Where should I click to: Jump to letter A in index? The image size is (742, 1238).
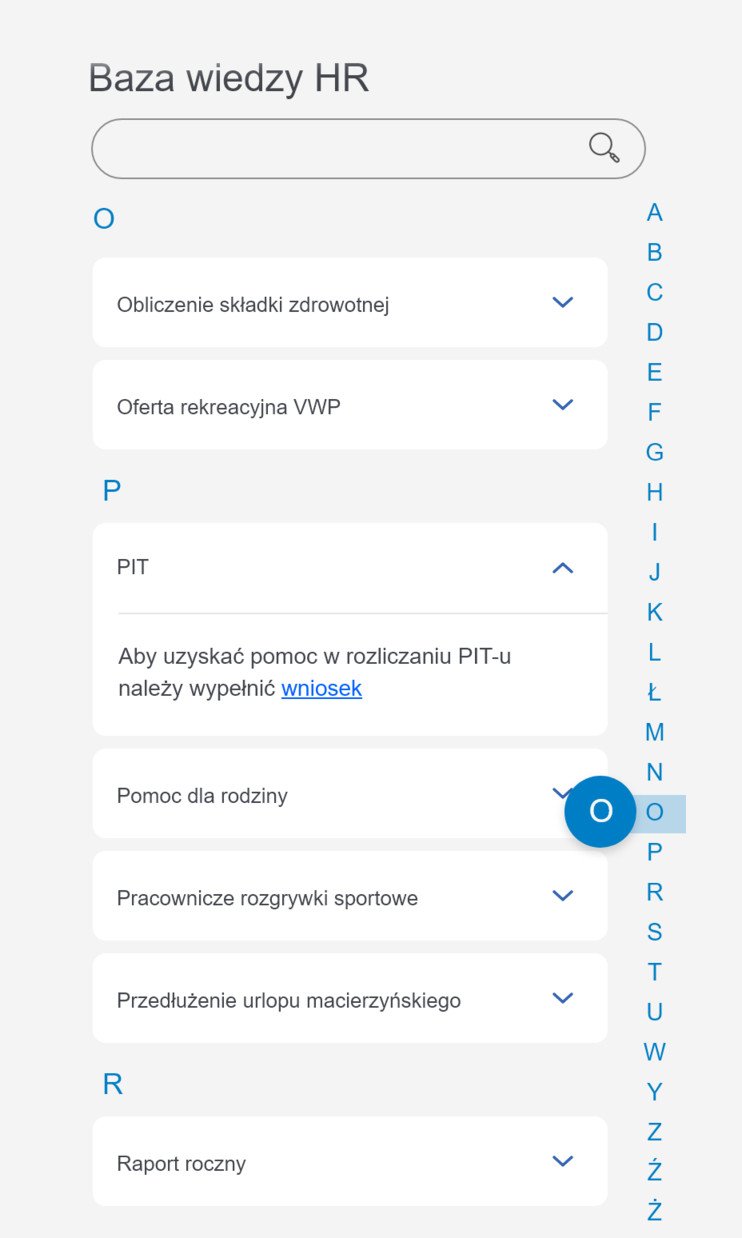(654, 212)
